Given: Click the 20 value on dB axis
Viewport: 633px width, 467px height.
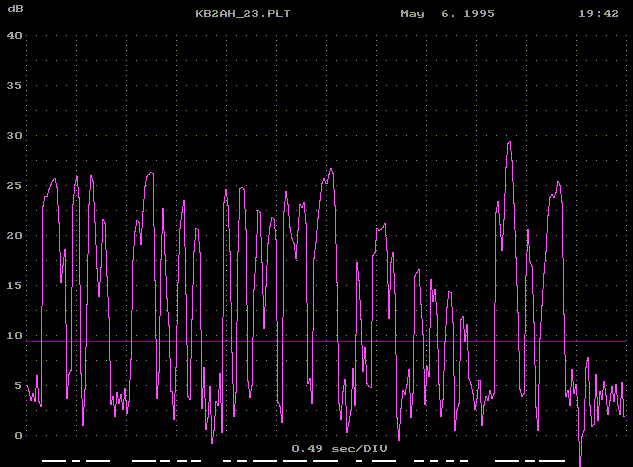Looking at the screenshot, I should pyautogui.click(x=15, y=236).
